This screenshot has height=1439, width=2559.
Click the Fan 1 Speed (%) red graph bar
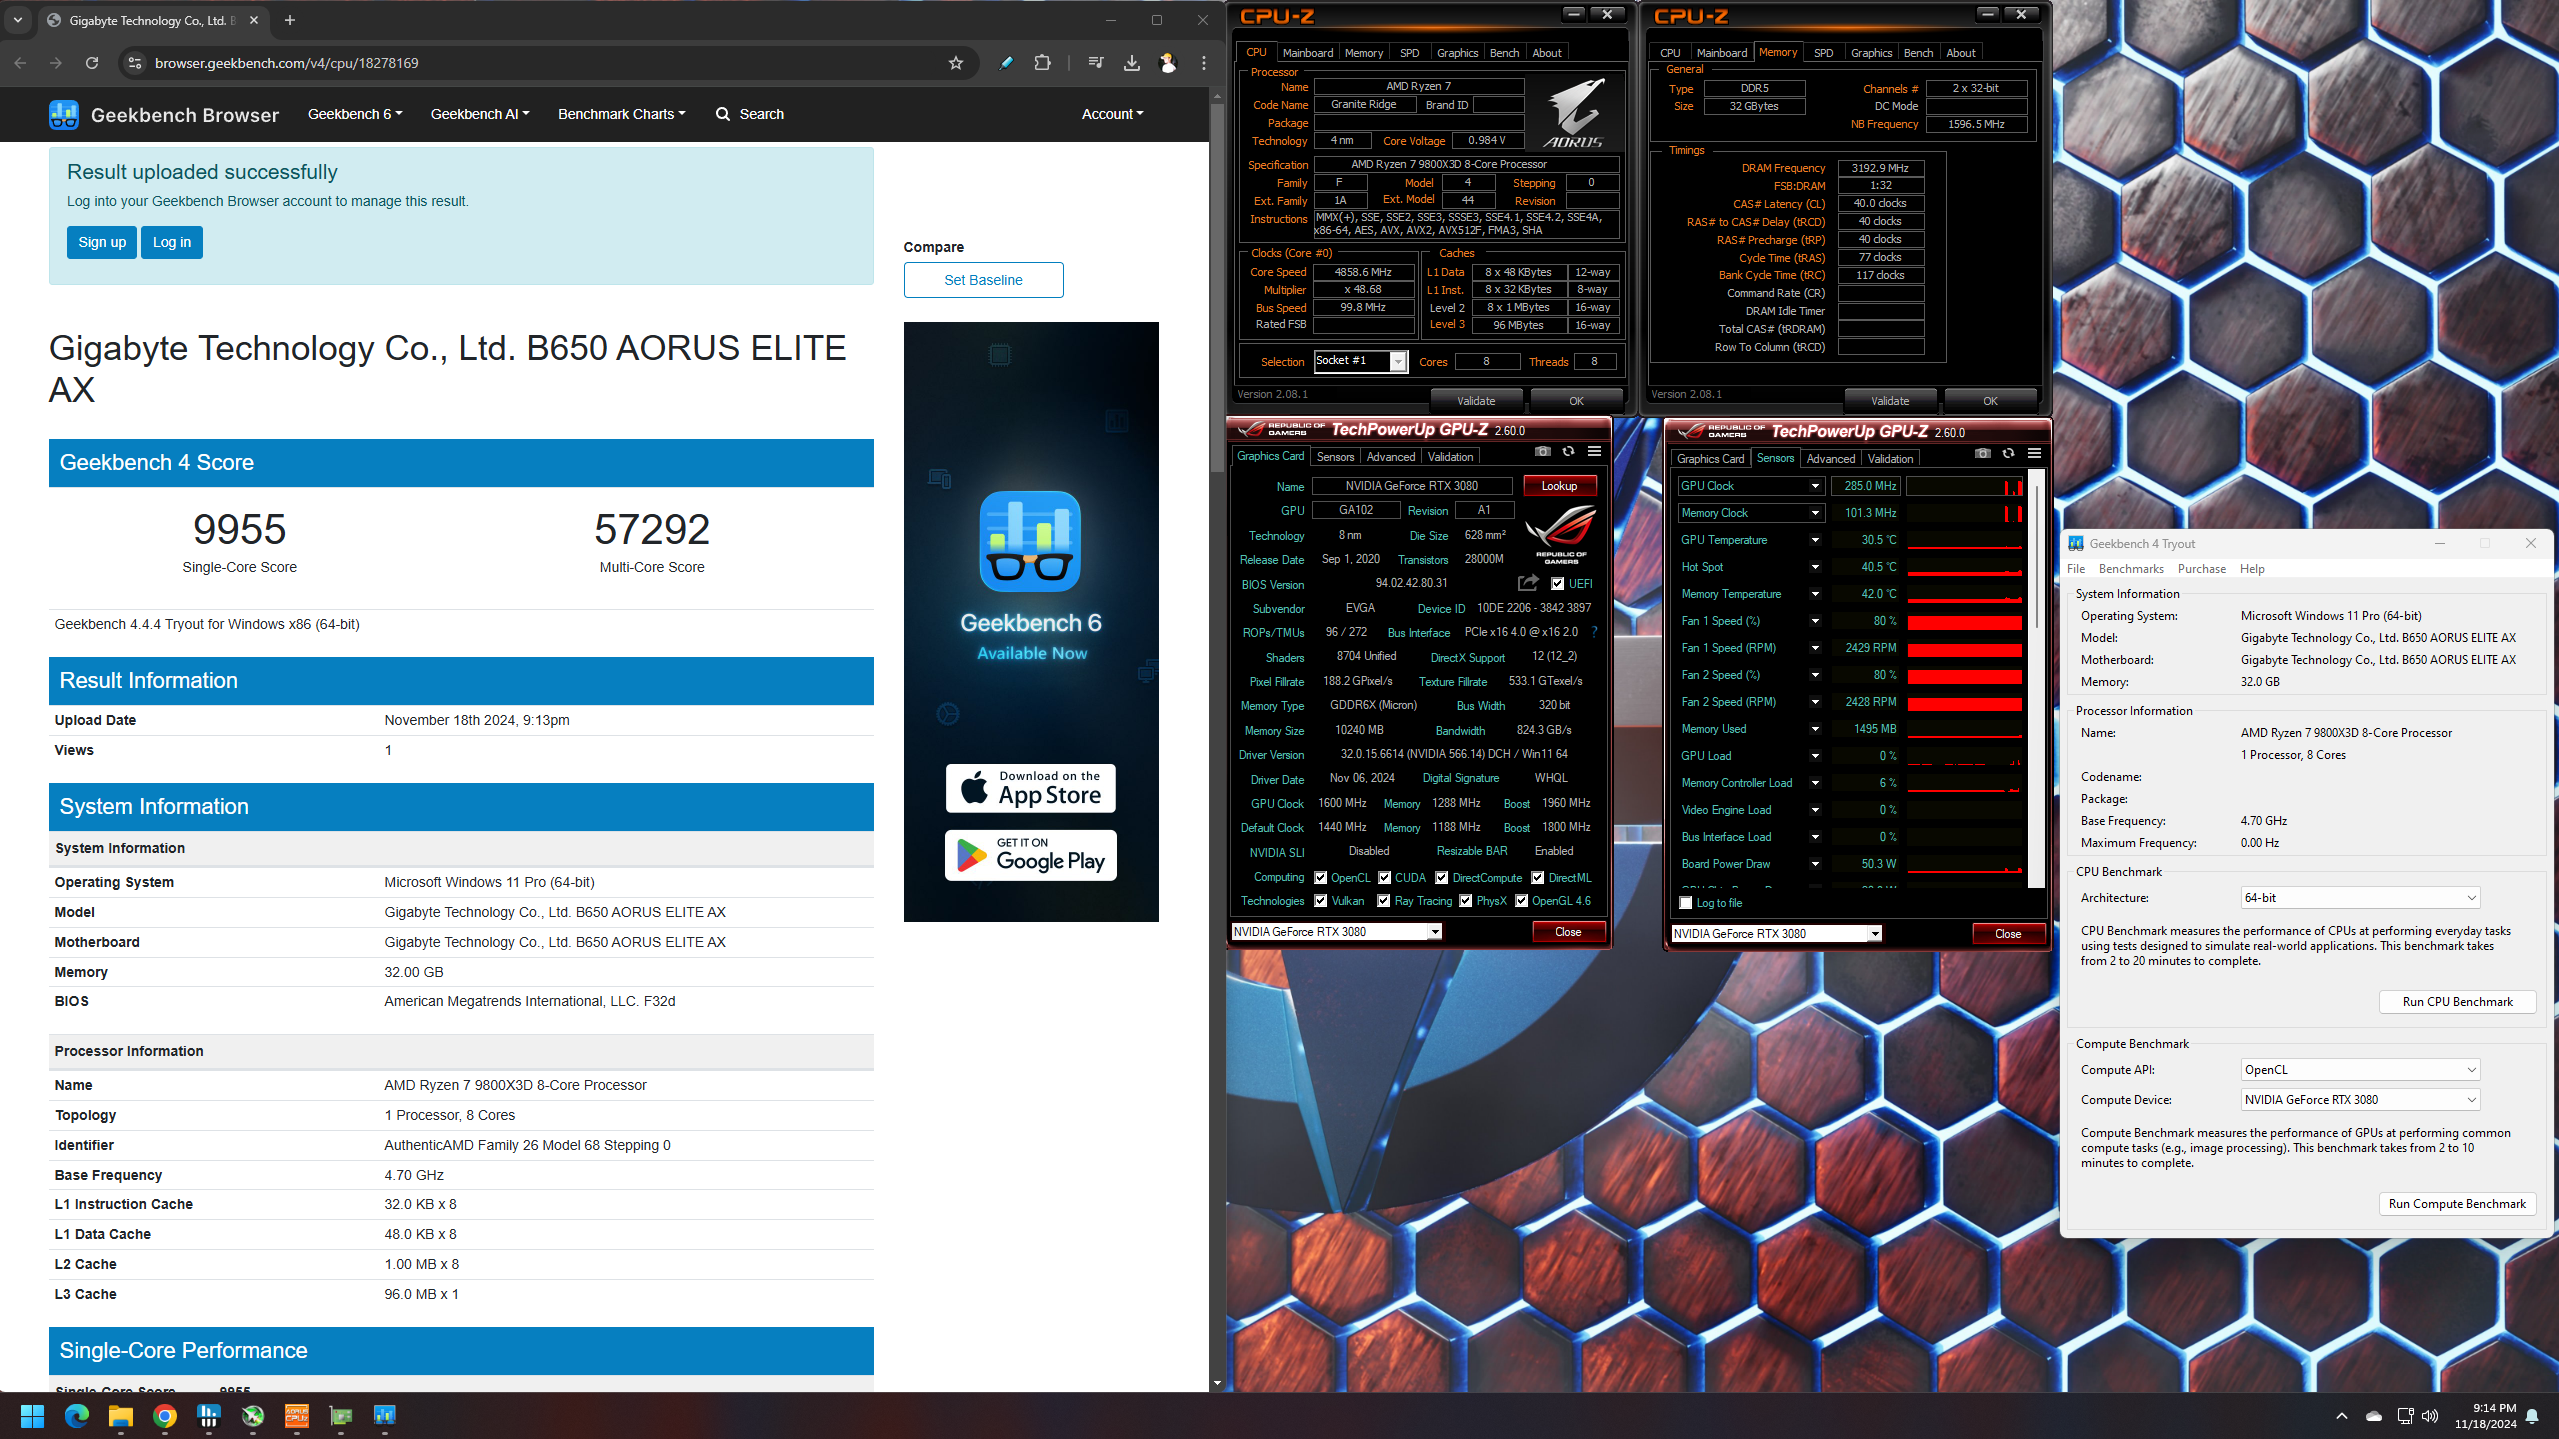point(1964,622)
